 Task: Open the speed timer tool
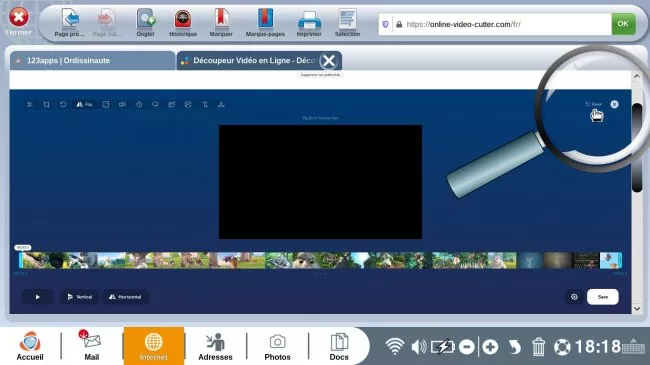[139, 105]
